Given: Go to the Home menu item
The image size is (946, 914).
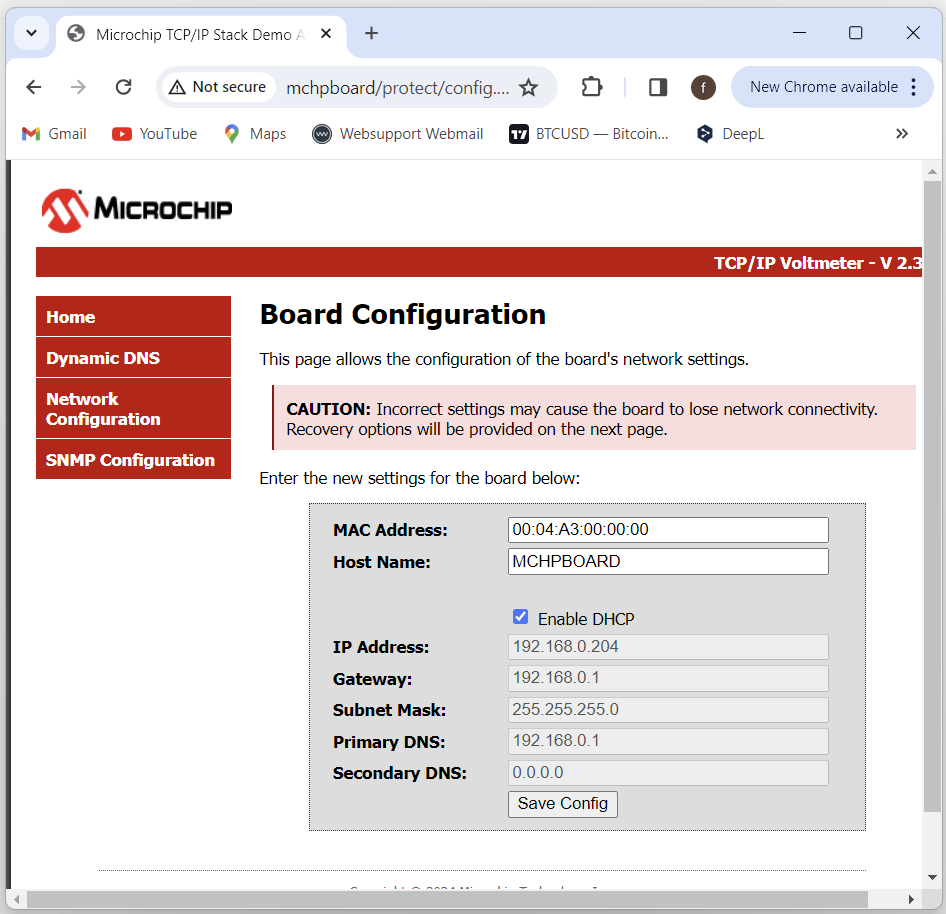Looking at the screenshot, I should pyautogui.click(x=133, y=316).
